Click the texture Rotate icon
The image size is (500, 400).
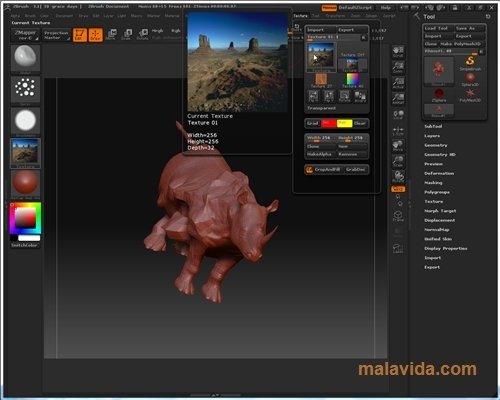click(344, 96)
